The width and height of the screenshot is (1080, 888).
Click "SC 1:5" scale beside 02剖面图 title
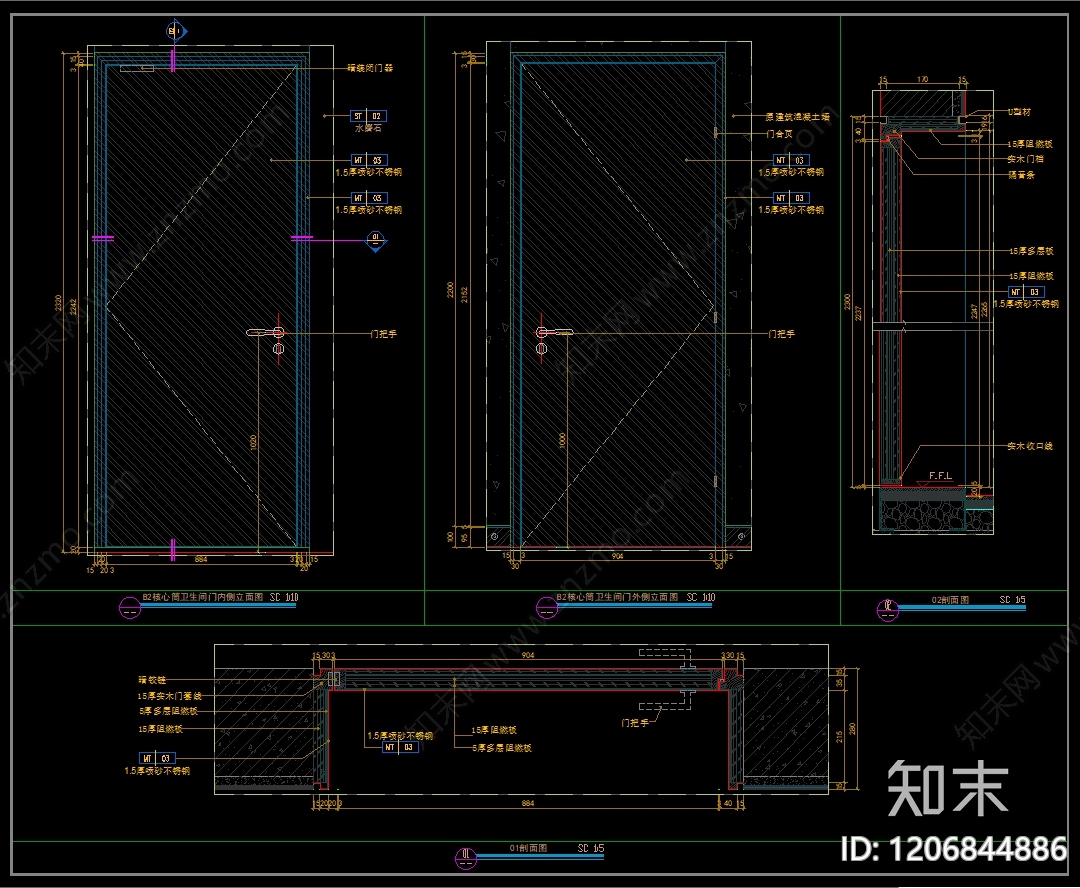[1012, 600]
